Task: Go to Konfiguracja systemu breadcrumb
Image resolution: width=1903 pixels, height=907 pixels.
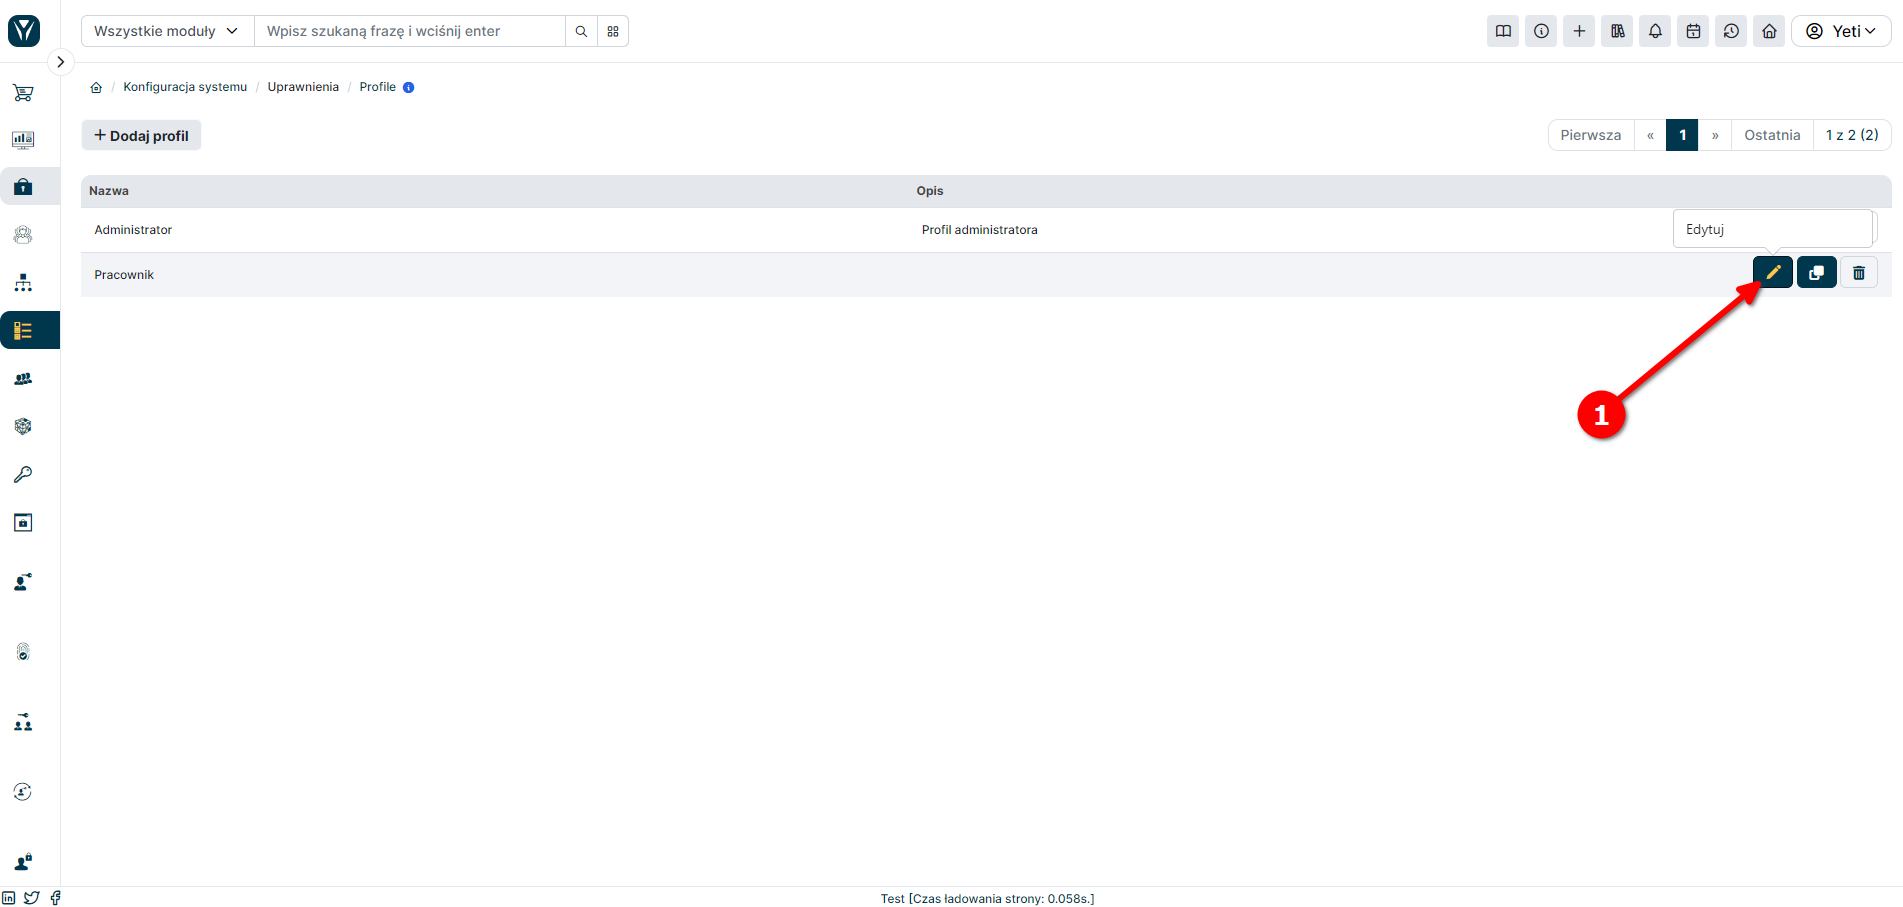Action: (185, 87)
